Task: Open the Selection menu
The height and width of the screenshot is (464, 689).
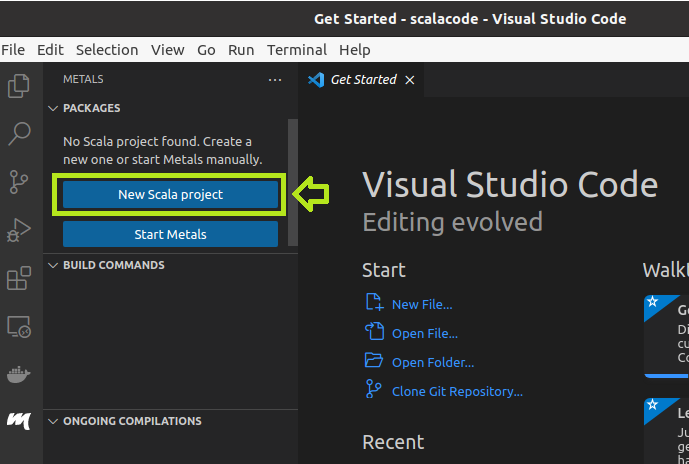Action: (x=107, y=49)
